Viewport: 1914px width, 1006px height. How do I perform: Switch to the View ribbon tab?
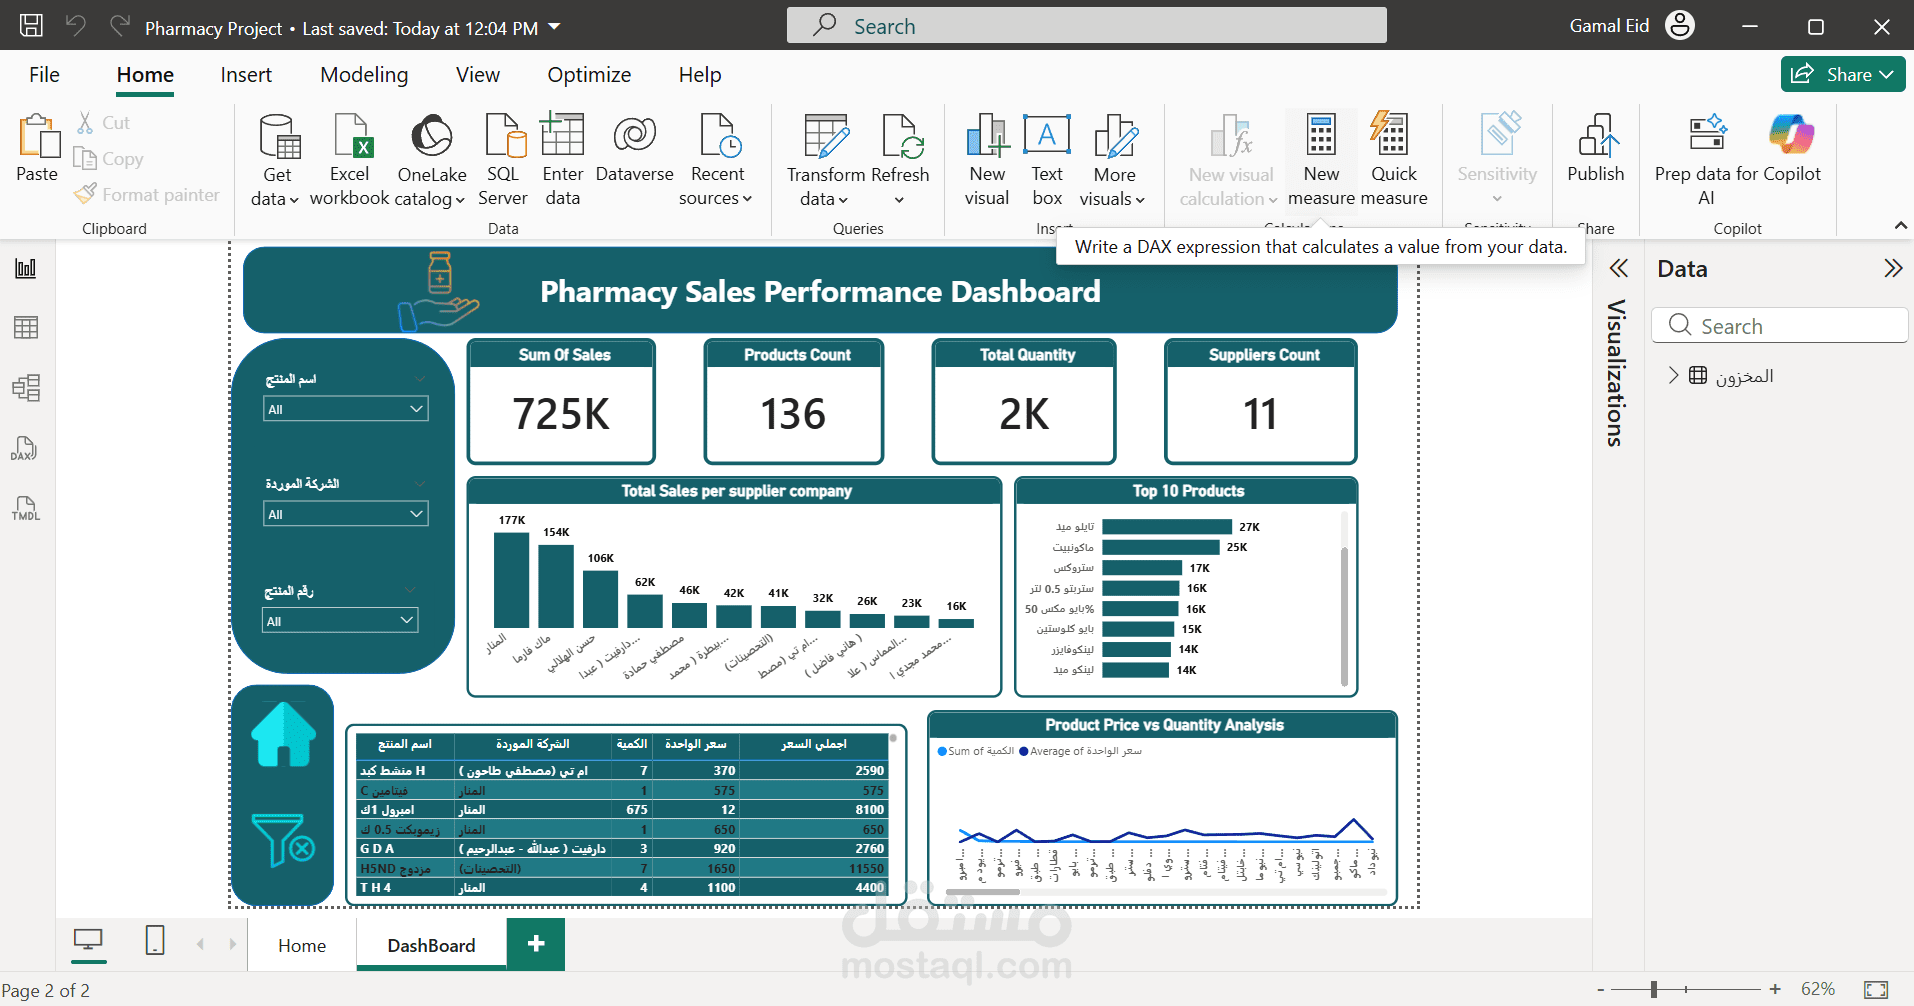478,75
